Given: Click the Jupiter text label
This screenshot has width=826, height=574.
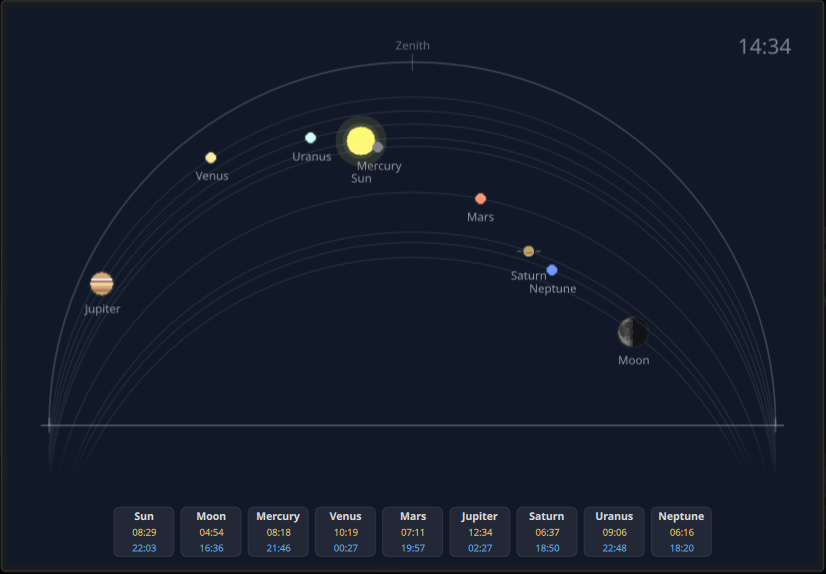Looking at the screenshot, I should click(x=102, y=309).
